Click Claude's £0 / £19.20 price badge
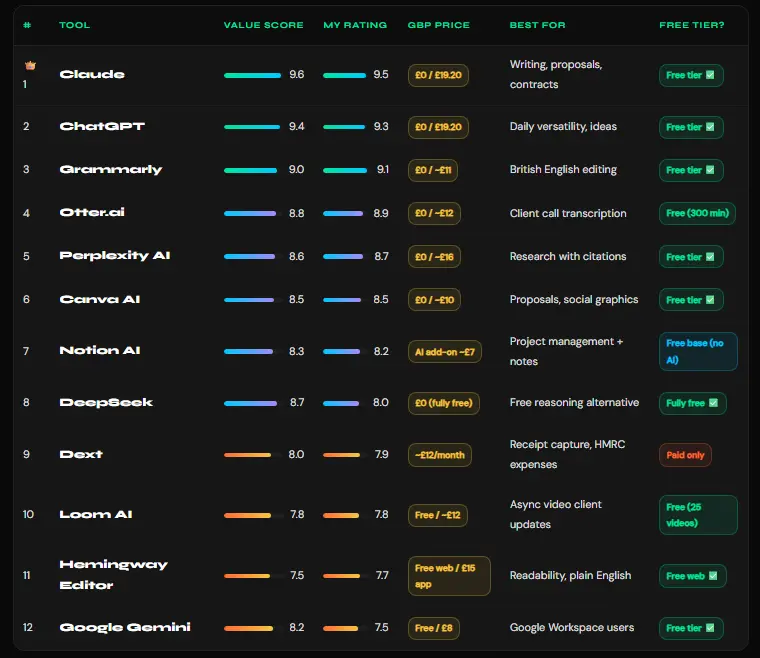760x658 pixels. click(438, 75)
